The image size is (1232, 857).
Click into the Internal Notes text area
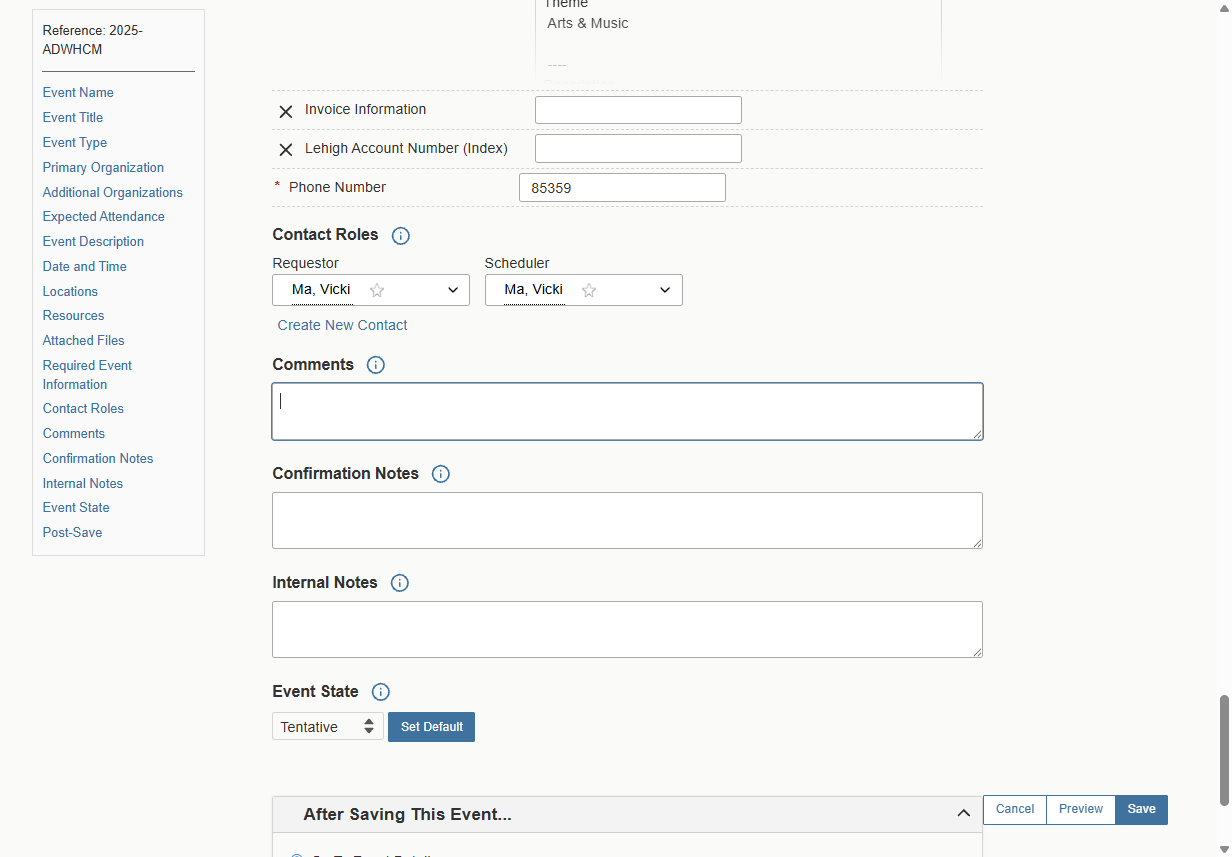(627, 629)
